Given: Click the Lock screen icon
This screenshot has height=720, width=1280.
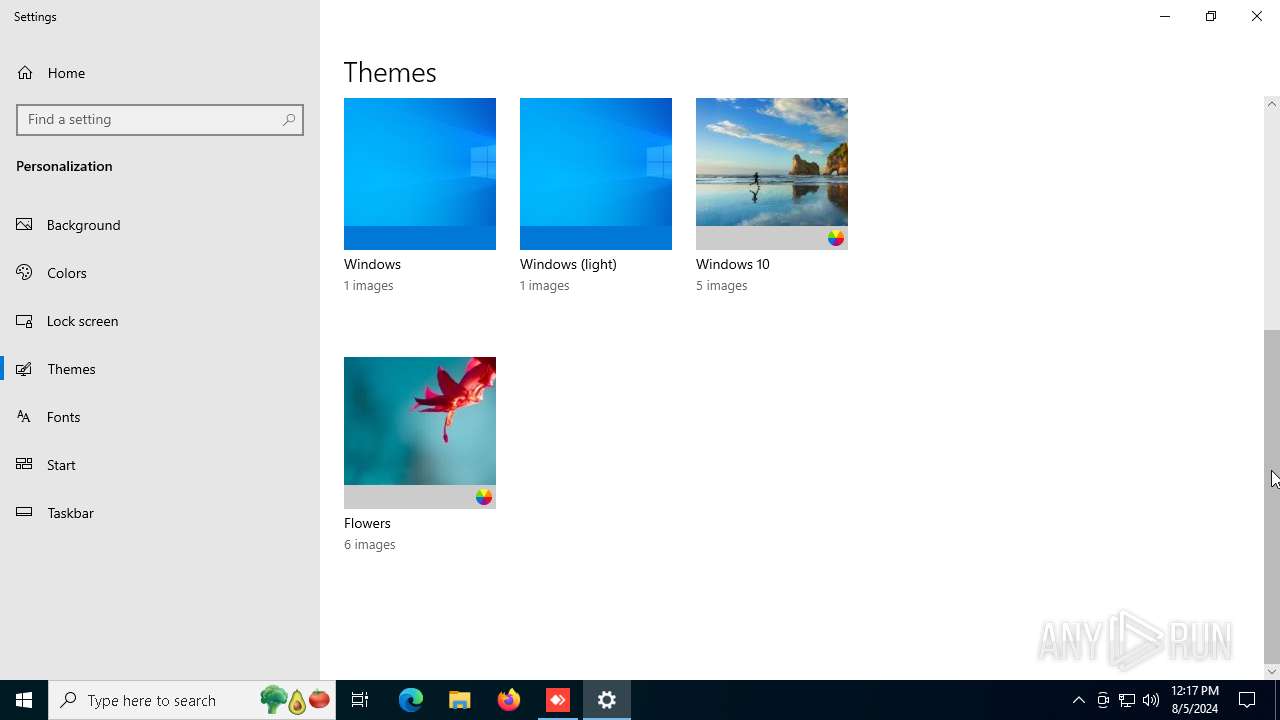Looking at the screenshot, I should (x=25, y=321).
